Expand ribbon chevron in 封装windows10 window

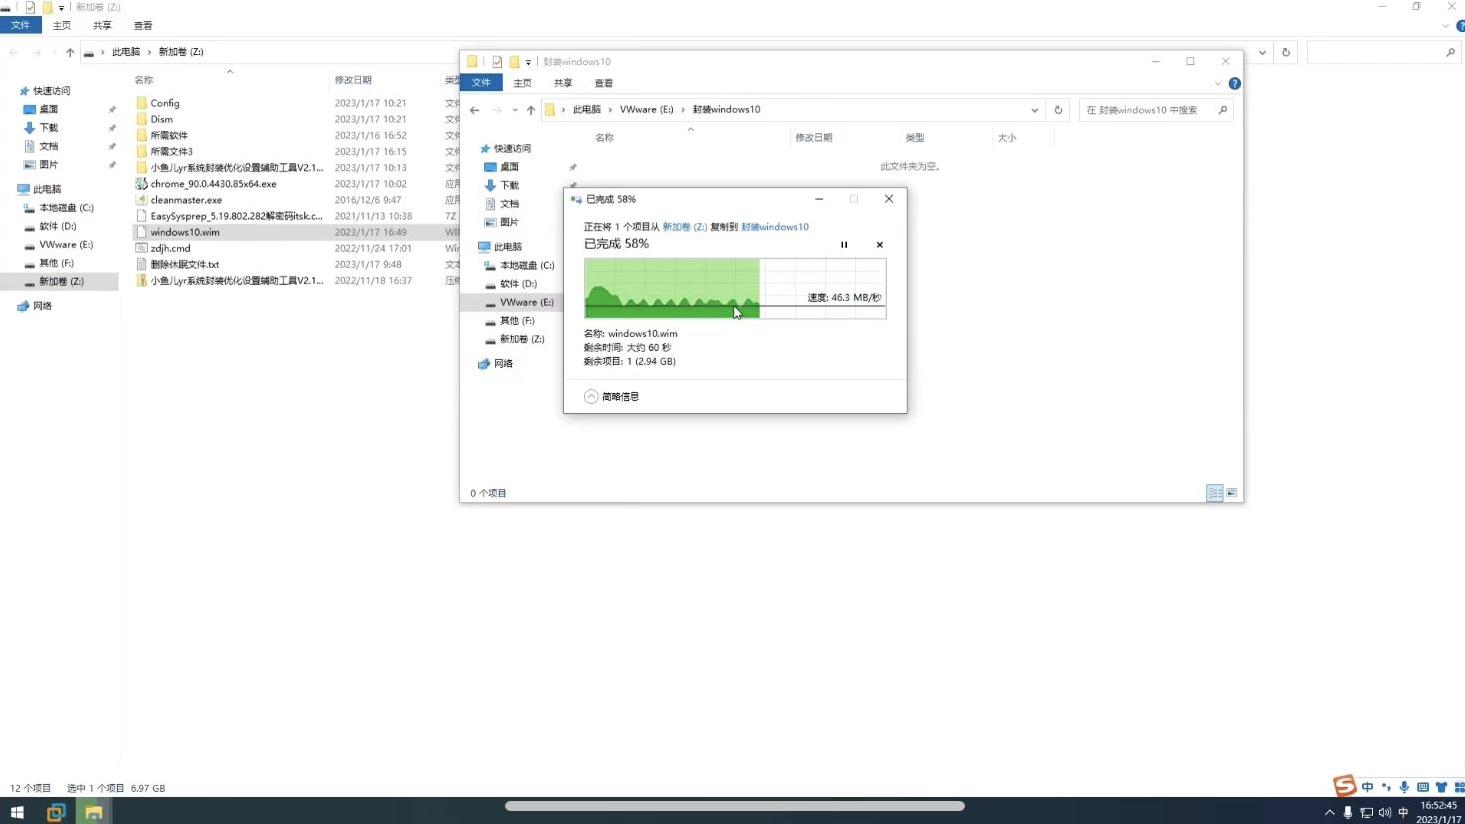coord(1218,83)
